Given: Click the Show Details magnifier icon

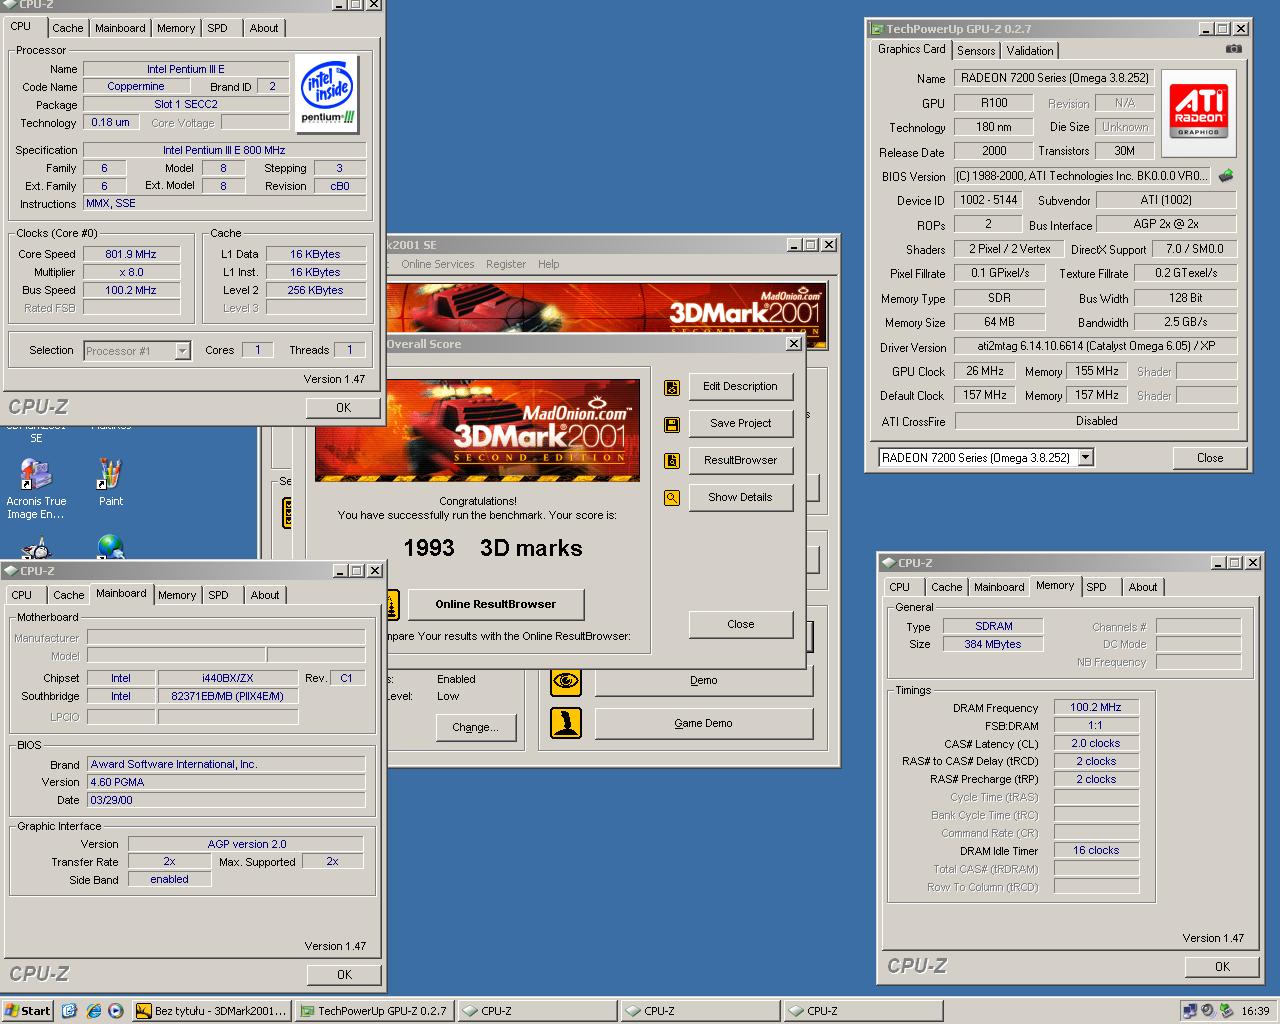Looking at the screenshot, I should (x=672, y=497).
